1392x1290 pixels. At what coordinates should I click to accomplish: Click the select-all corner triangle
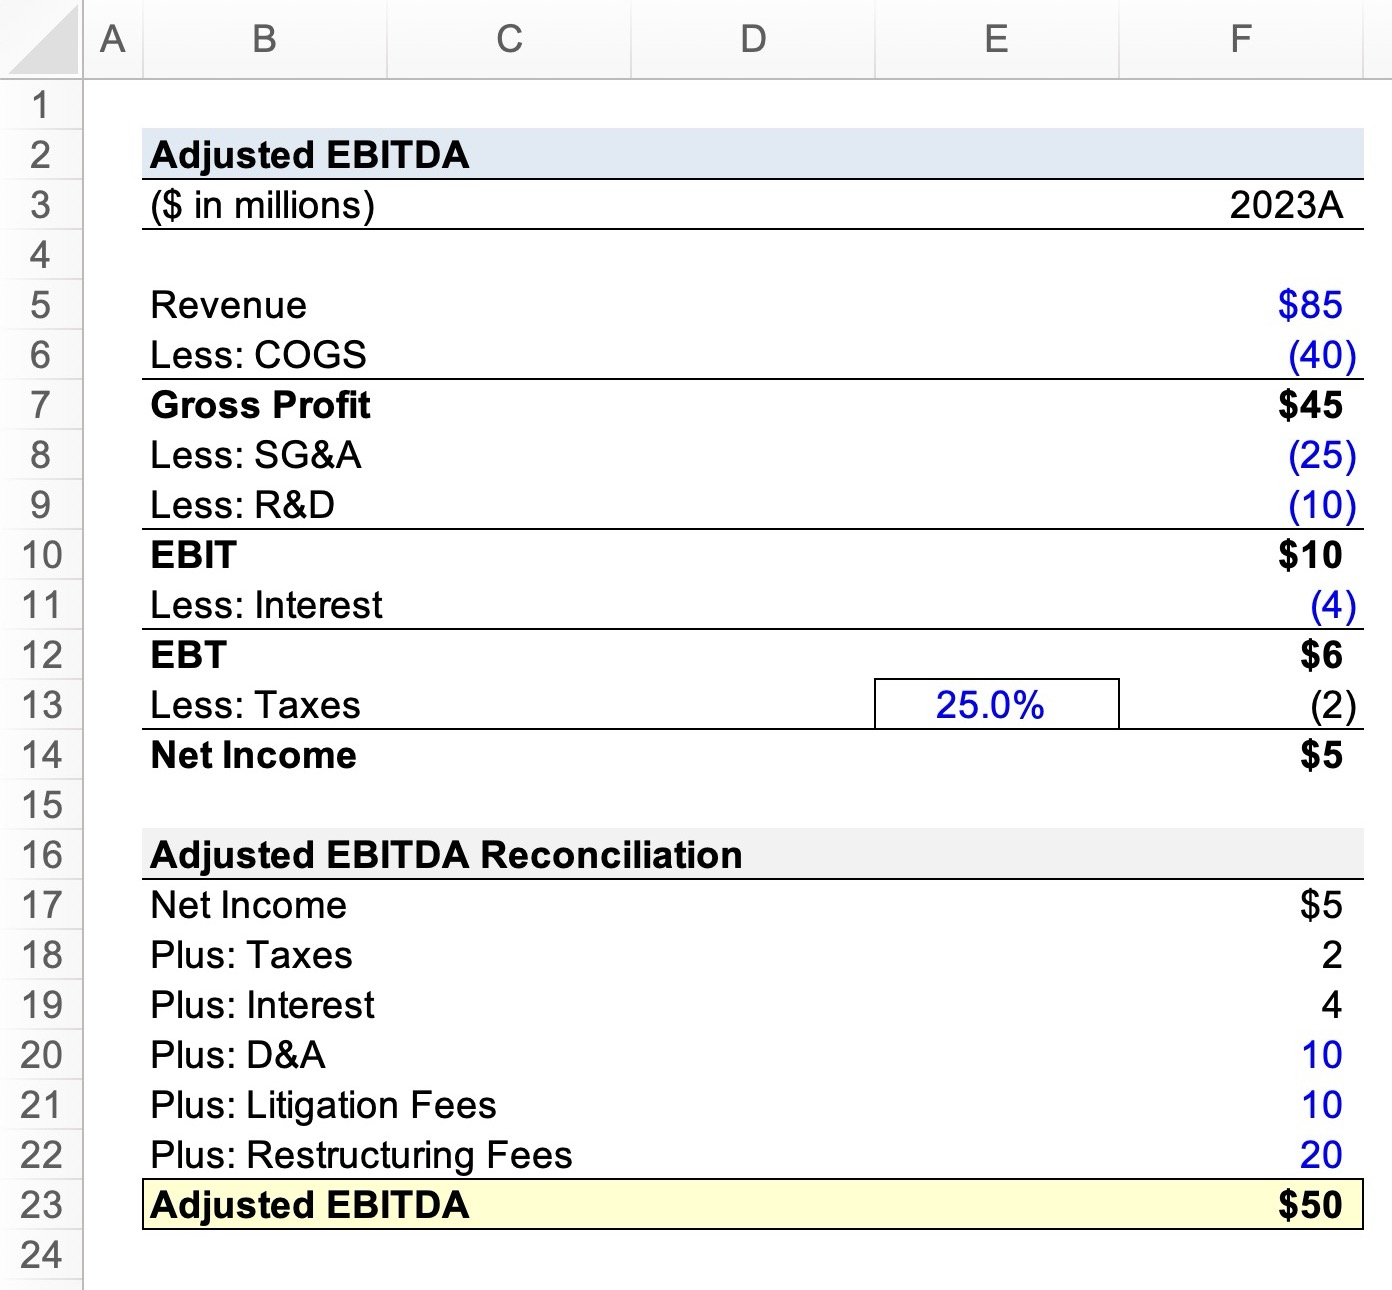pos(40,39)
